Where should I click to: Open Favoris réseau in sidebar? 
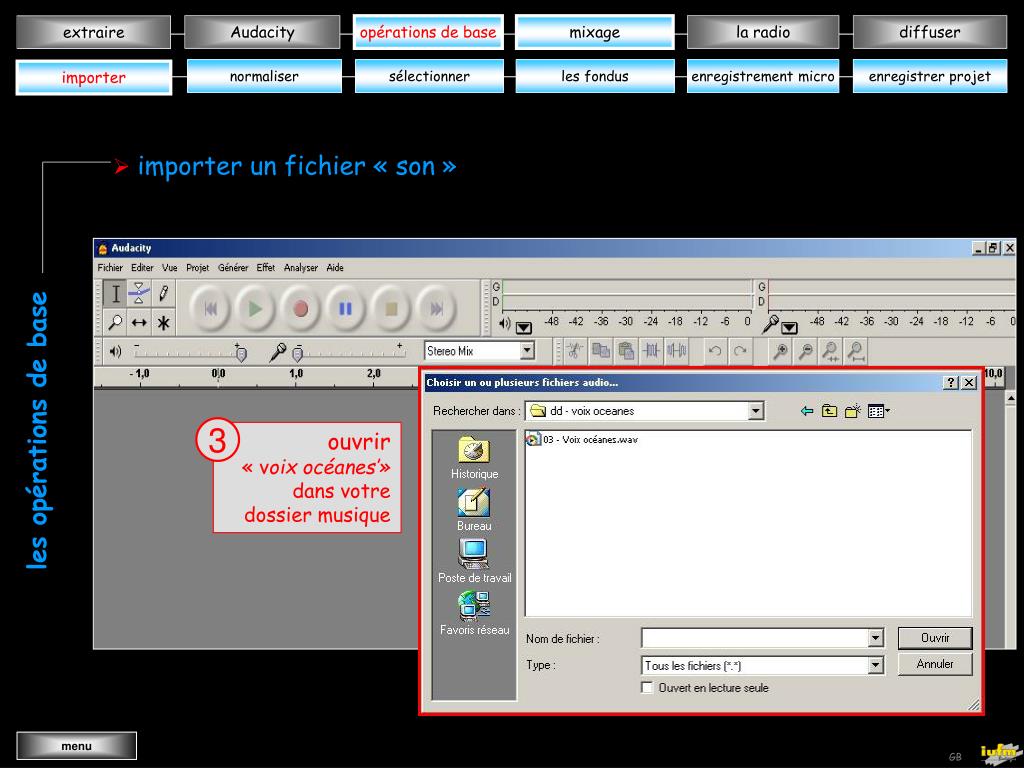tap(474, 613)
